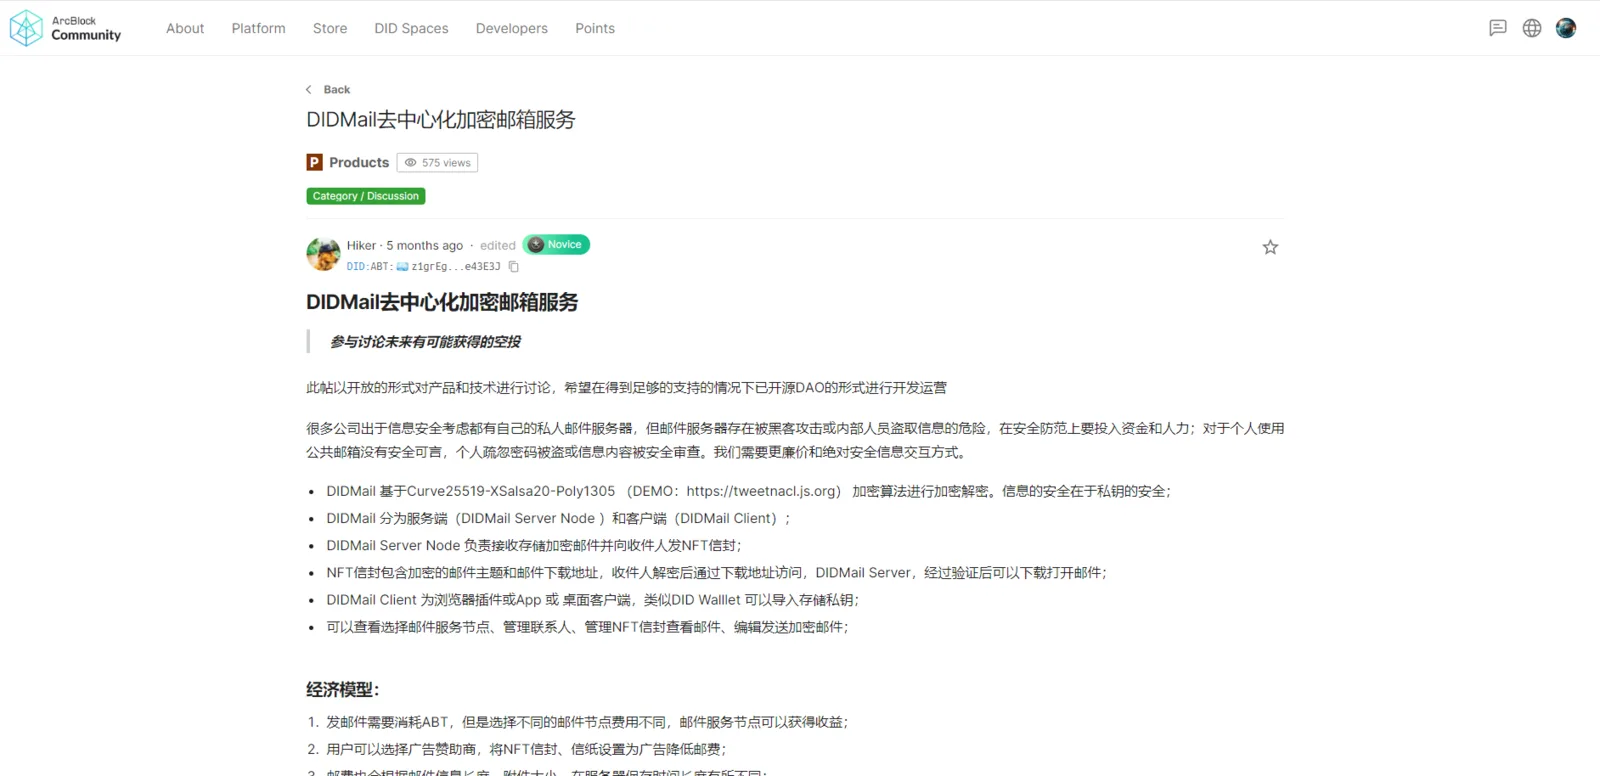The width and height of the screenshot is (1600, 776).
Task: Open DID Spaces navigation item
Action: coord(411,28)
